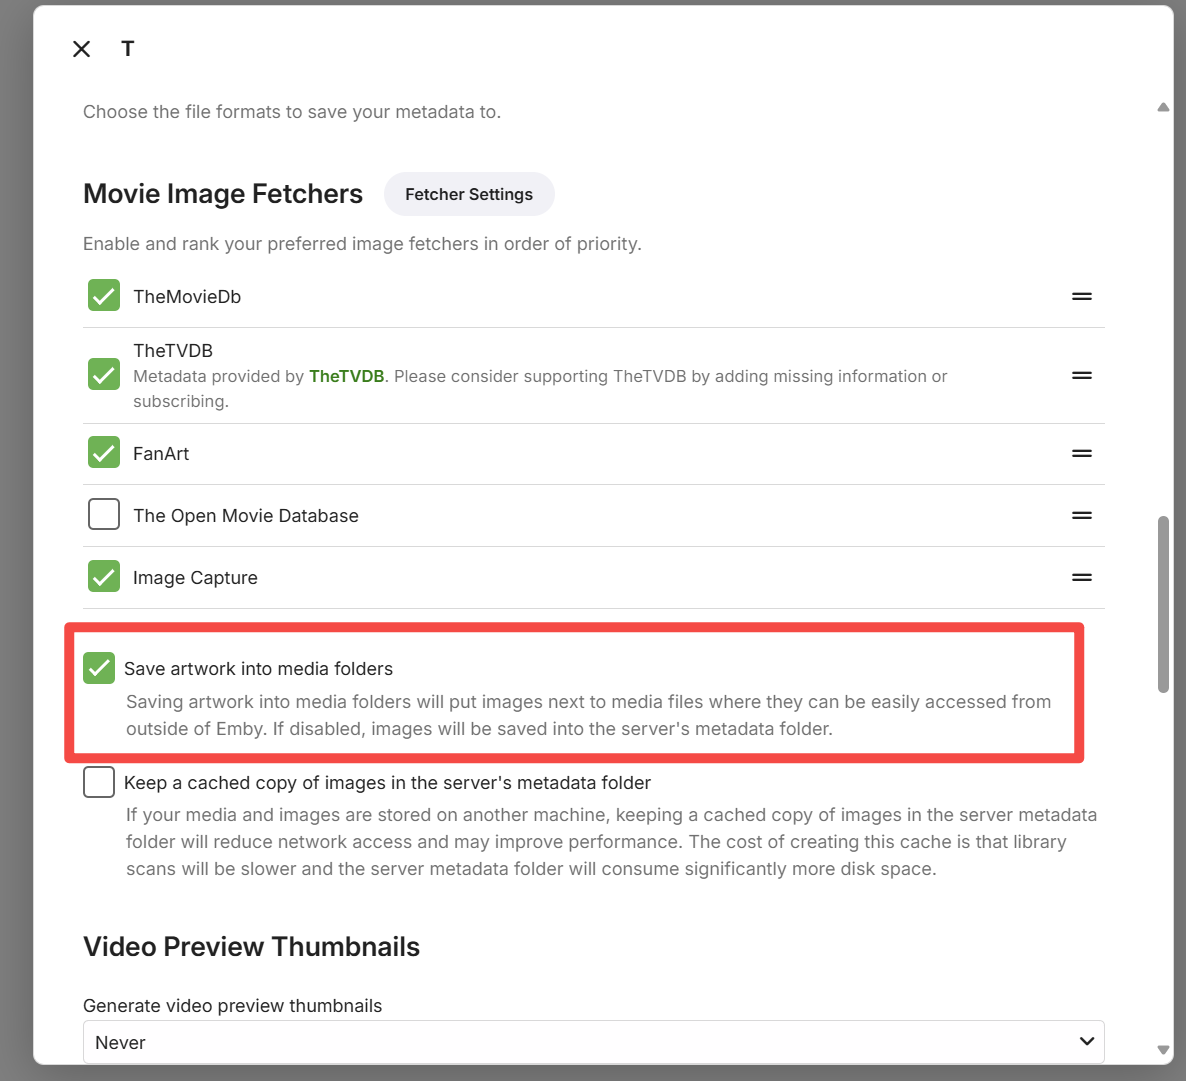Enable keeping cached copy of images
The width and height of the screenshot is (1186, 1081).
[99, 782]
